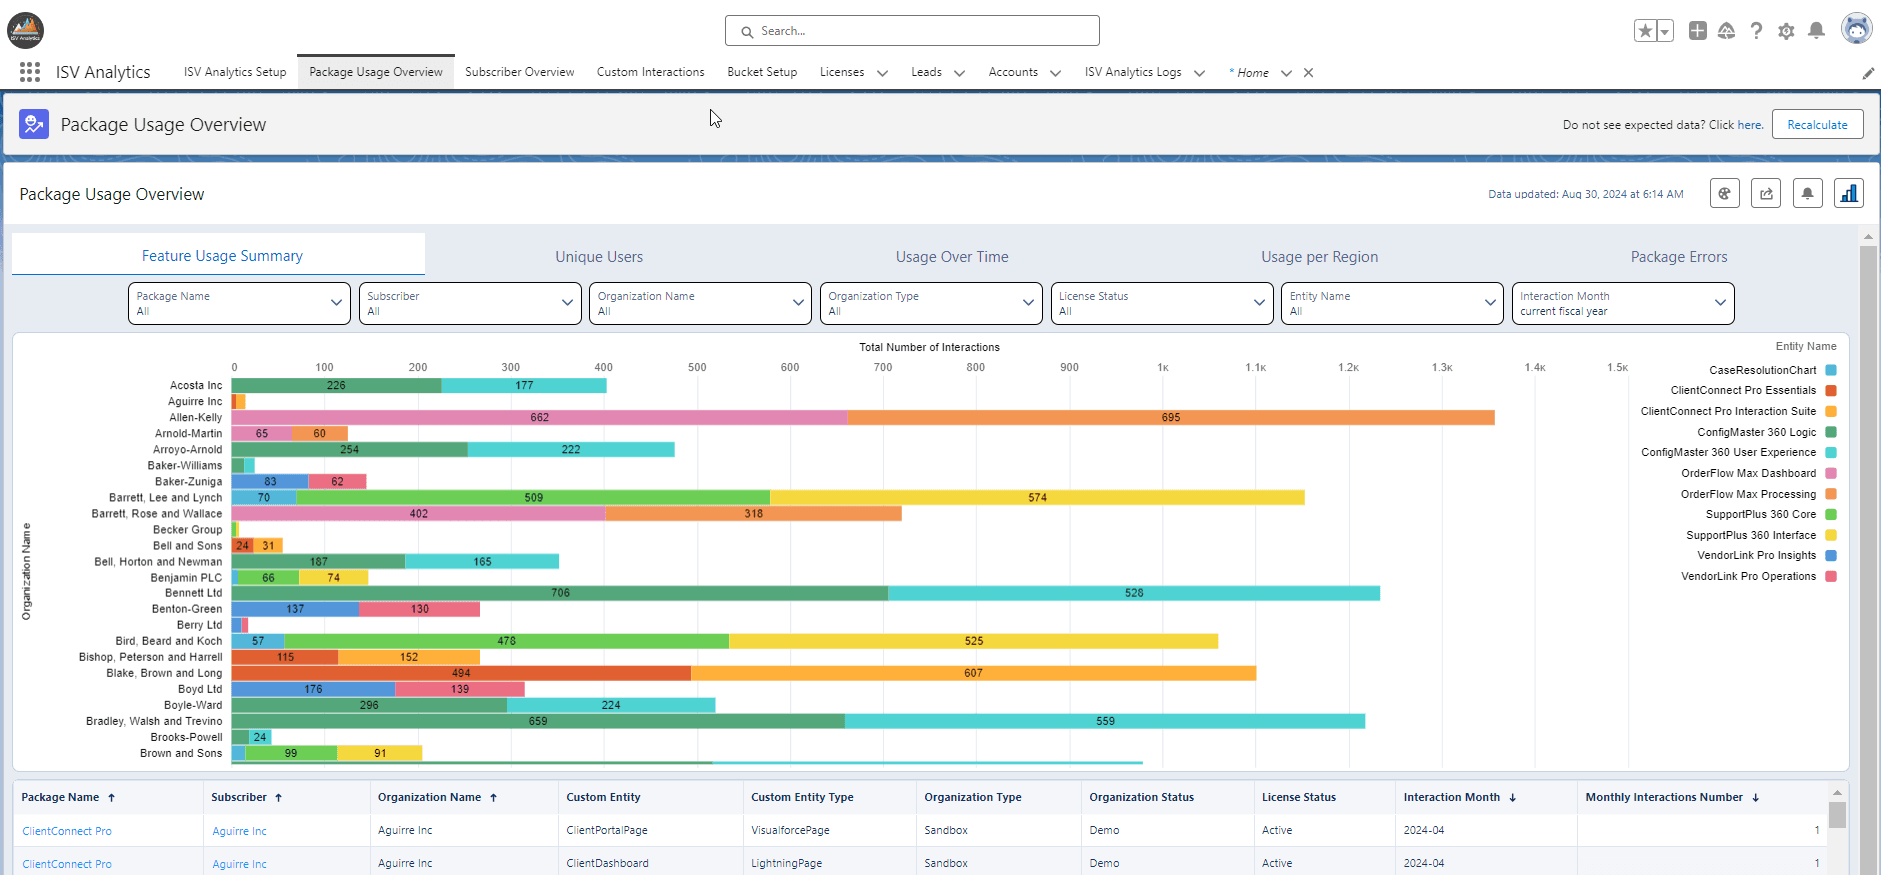The width and height of the screenshot is (1881, 875).
Task: Click in the global Search field
Action: point(912,31)
